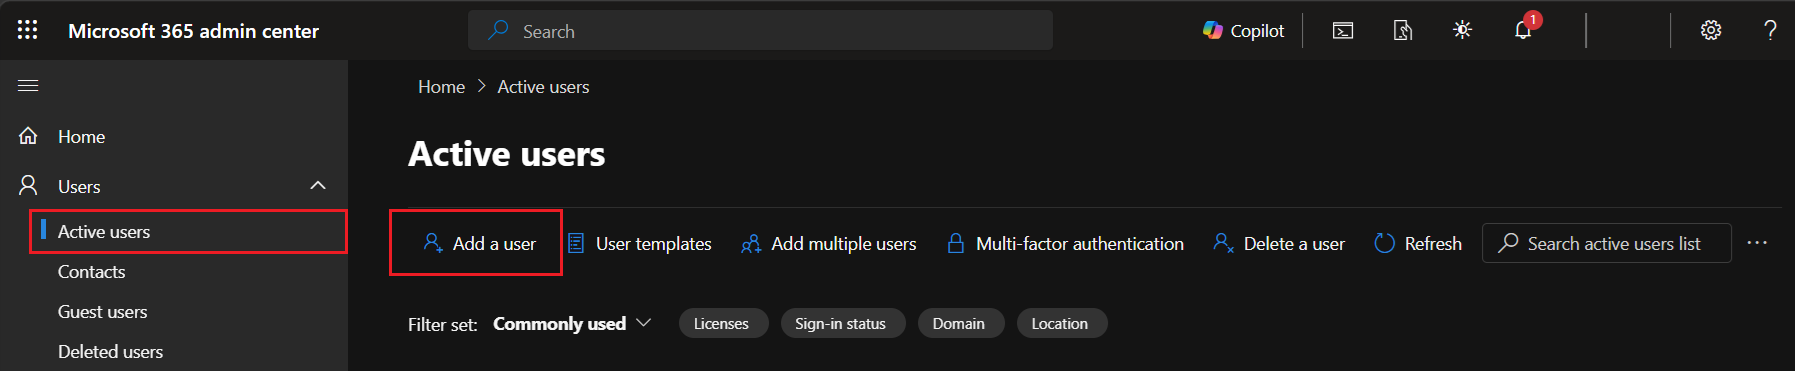Toggle the dark mode sun icon
The height and width of the screenshot is (371, 1795).
tap(1462, 30)
